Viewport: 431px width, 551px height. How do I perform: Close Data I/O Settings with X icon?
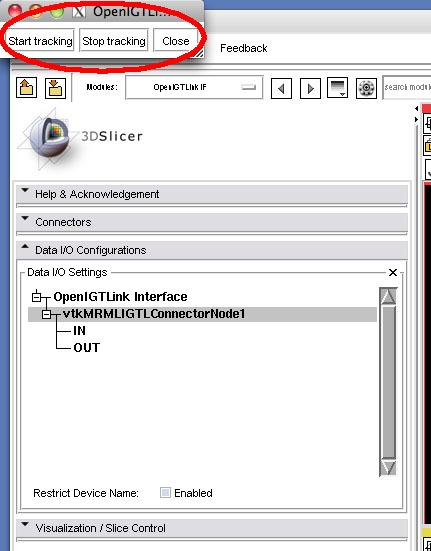tap(393, 272)
